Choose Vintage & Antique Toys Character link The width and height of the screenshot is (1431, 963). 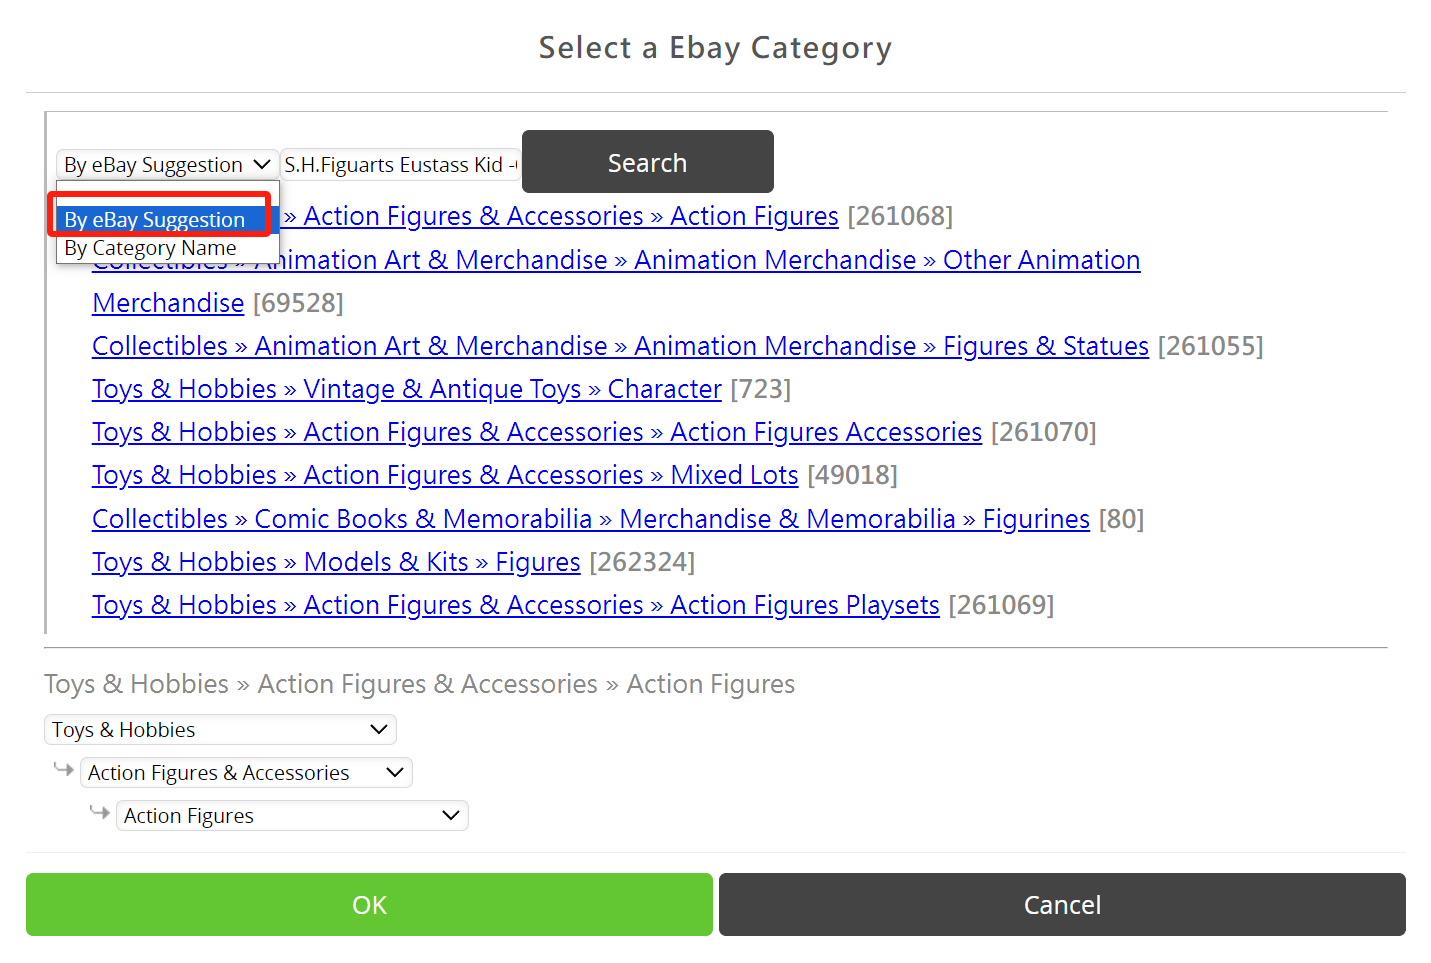coord(407,389)
